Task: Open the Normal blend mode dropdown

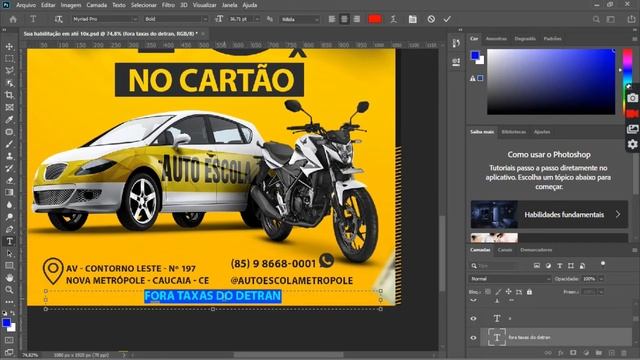Action: (510, 279)
